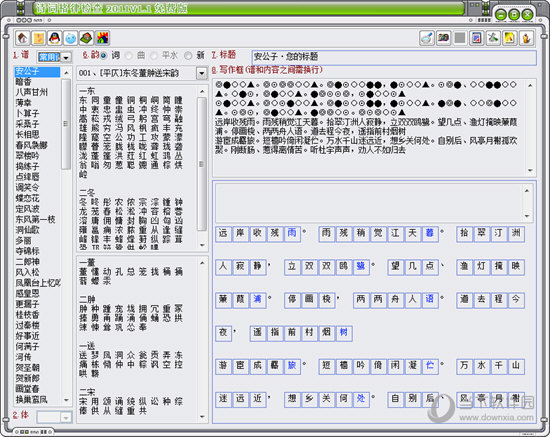Select 定风波 in the tune list
This screenshot has height=437, width=550.
coord(27,209)
